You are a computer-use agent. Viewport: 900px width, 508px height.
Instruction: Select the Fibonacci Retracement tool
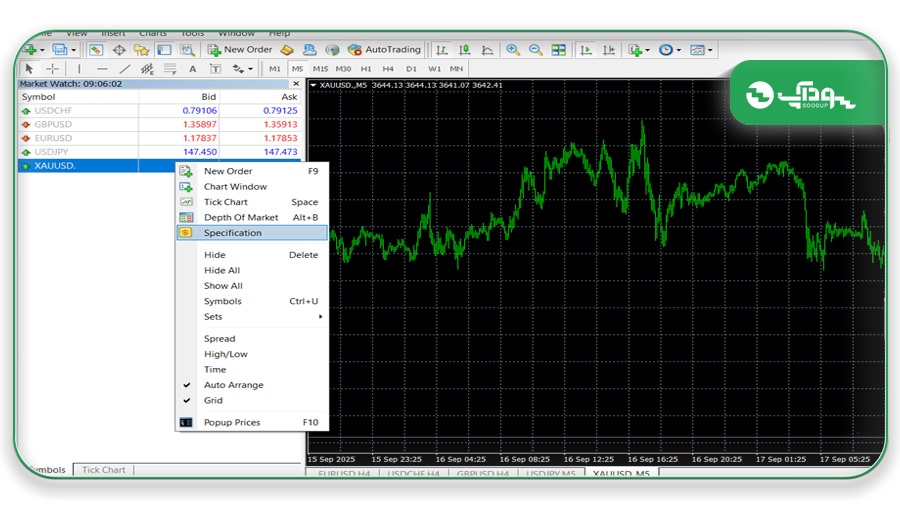tap(170, 69)
